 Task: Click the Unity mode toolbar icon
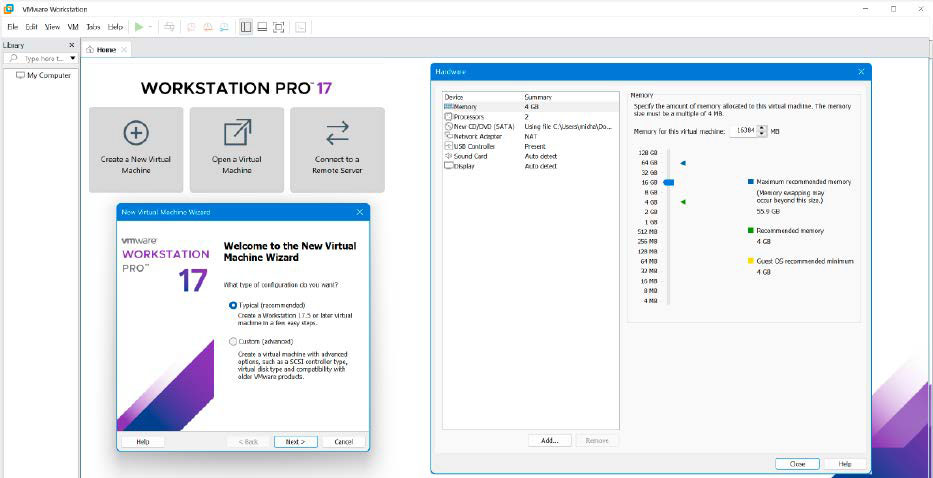tap(300, 27)
